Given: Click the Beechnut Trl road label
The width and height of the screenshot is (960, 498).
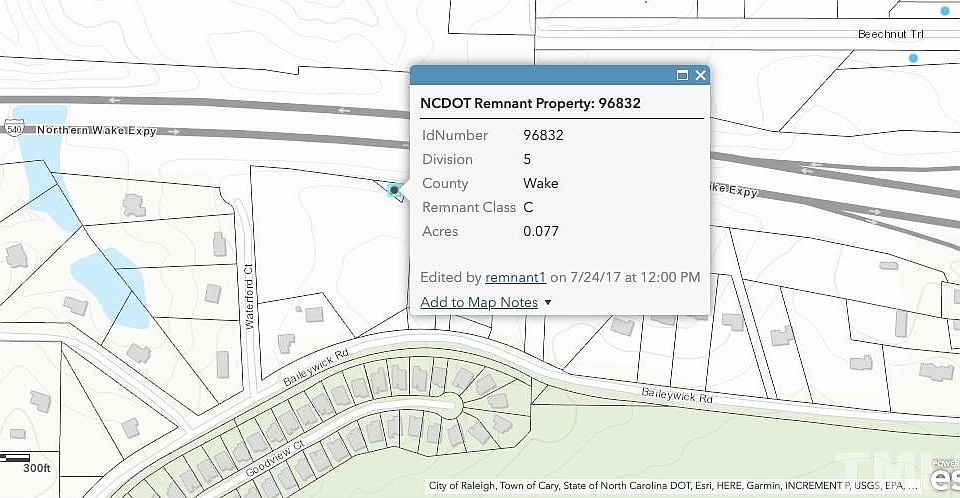Looking at the screenshot, I should pos(888,34).
